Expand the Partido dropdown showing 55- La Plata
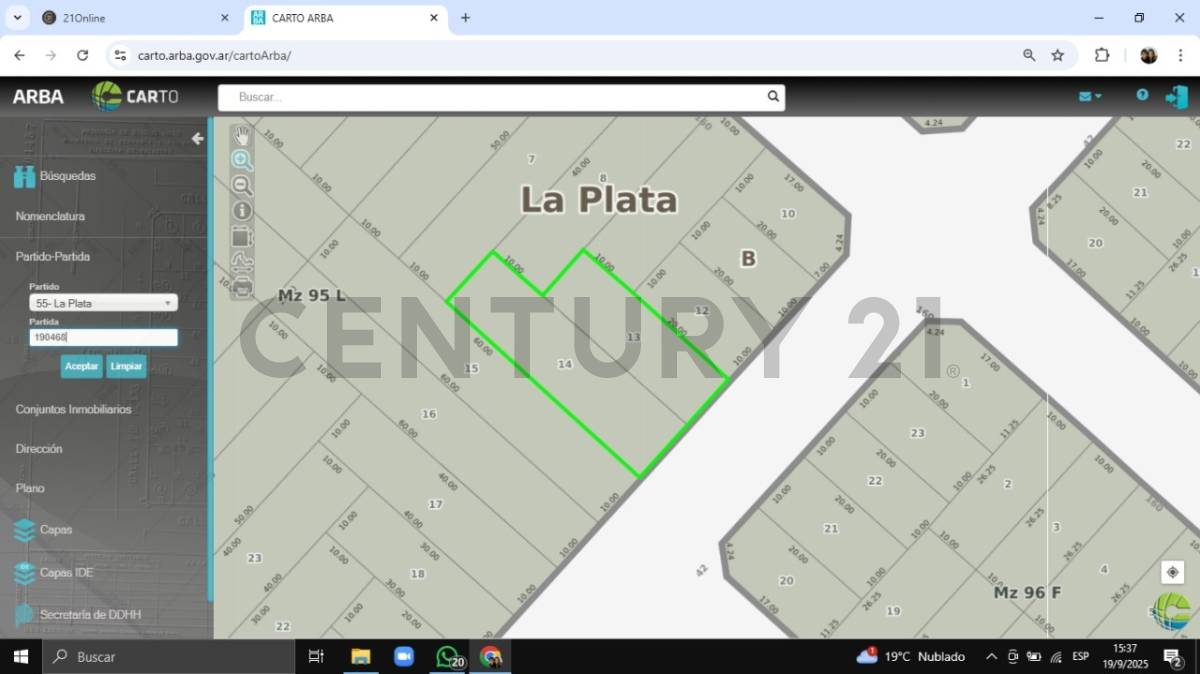This screenshot has height=674, width=1200. pos(103,302)
